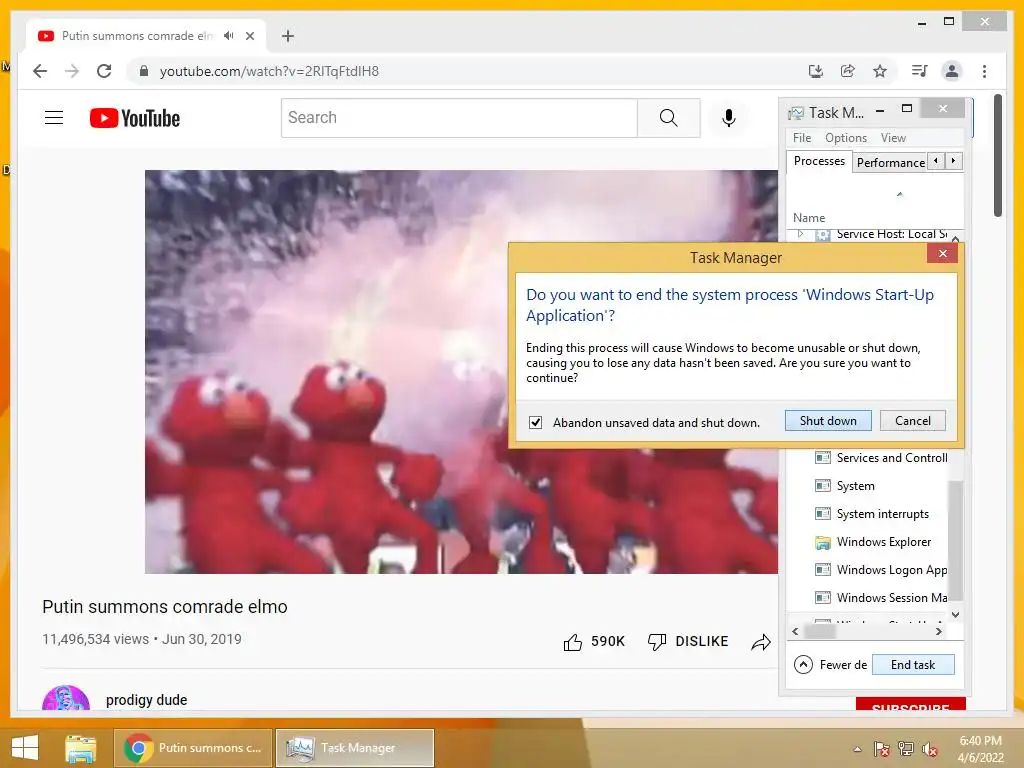The height and width of the screenshot is (768, 1024).
Task: Open the prodigy dude channel avatar
Action: point(65,699)
